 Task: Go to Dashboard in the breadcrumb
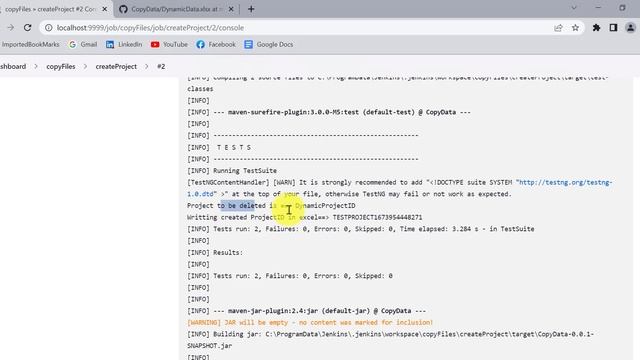coord(13,66)
